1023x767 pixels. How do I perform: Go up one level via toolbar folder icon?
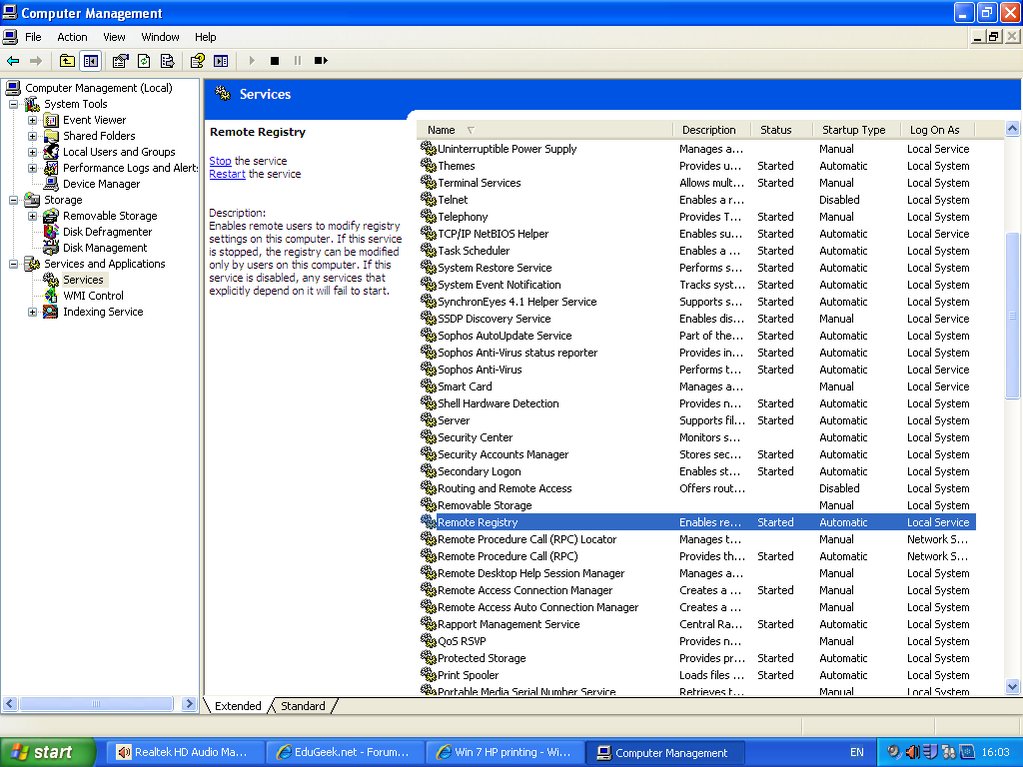67,61
